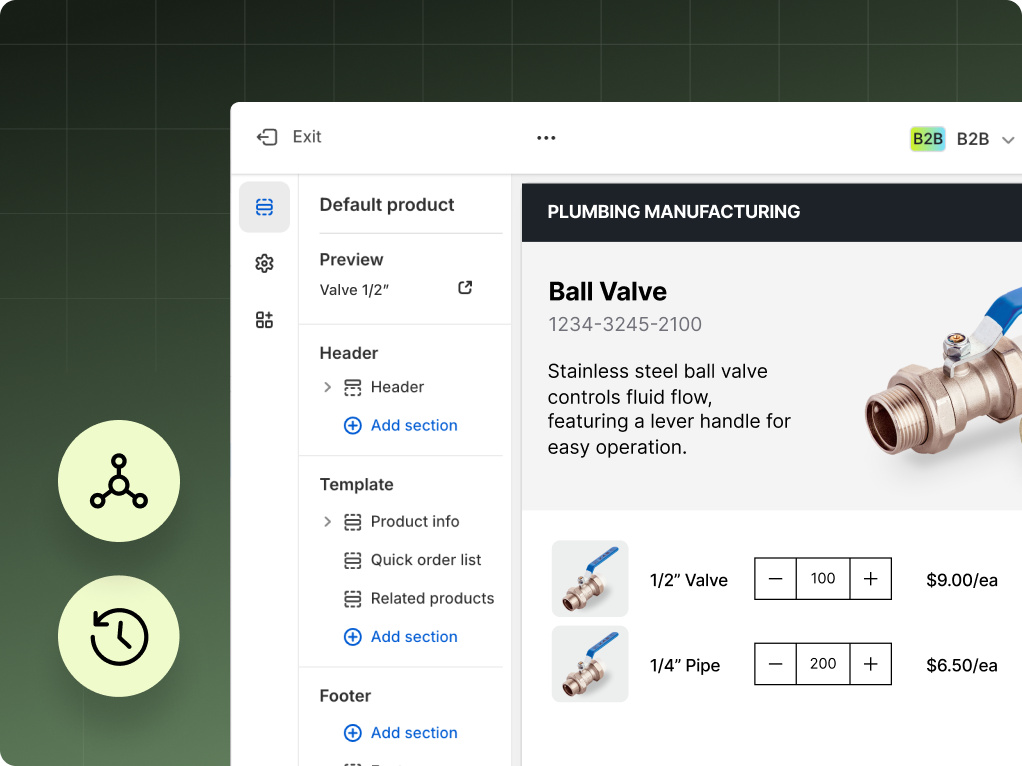Open the App embeds sidebar icon
This screenshot has width=1022, height=766.
click(264, 320)
